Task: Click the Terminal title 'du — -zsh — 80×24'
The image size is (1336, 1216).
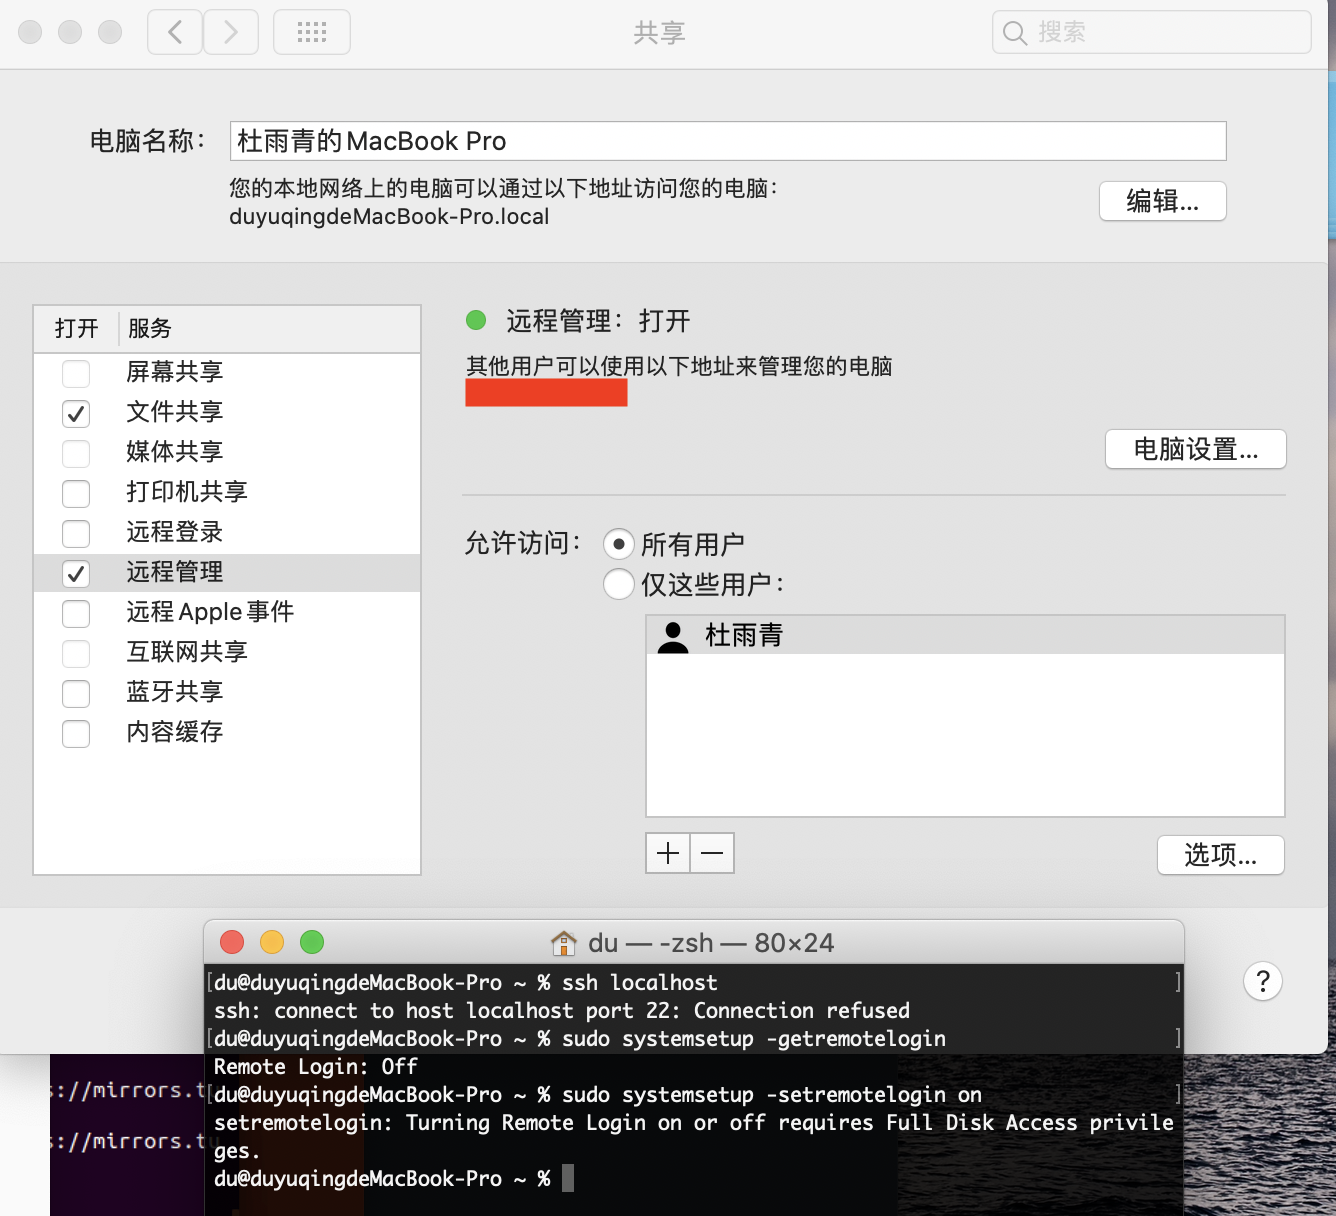Action: pos(710,943)
